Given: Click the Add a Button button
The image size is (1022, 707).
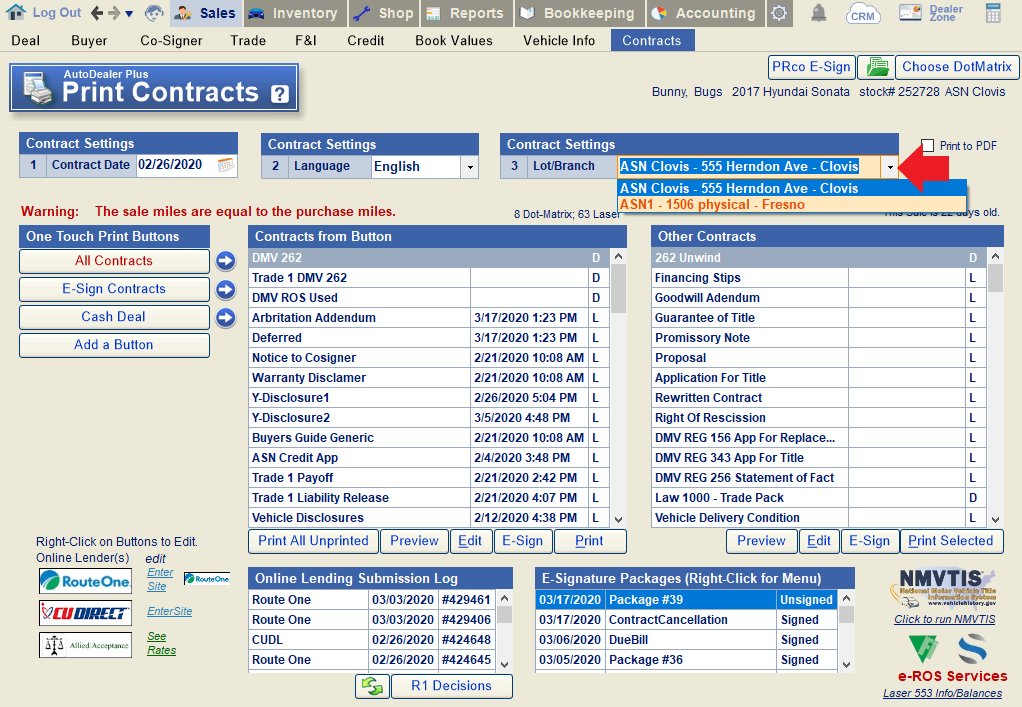Looking at the screenshot, I should 114,345.
